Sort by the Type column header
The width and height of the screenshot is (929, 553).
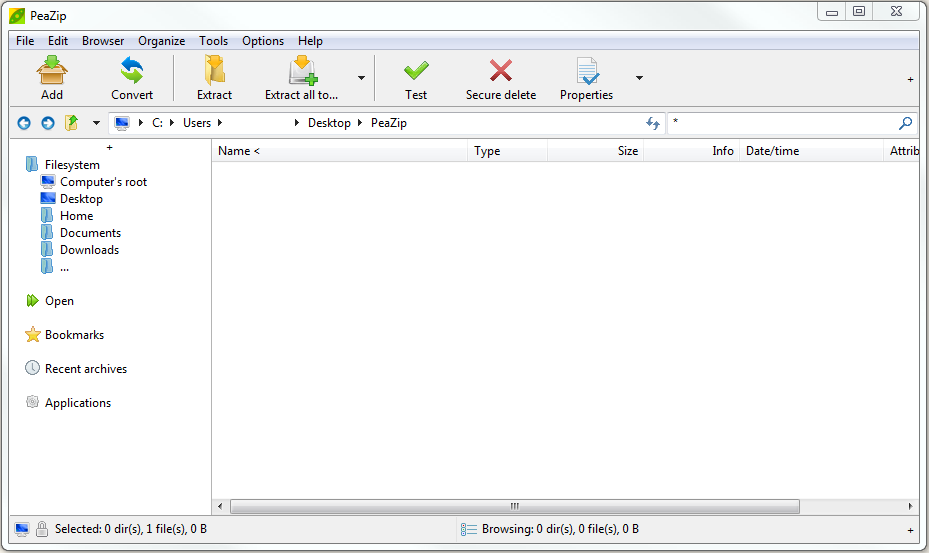click(508, 151)
